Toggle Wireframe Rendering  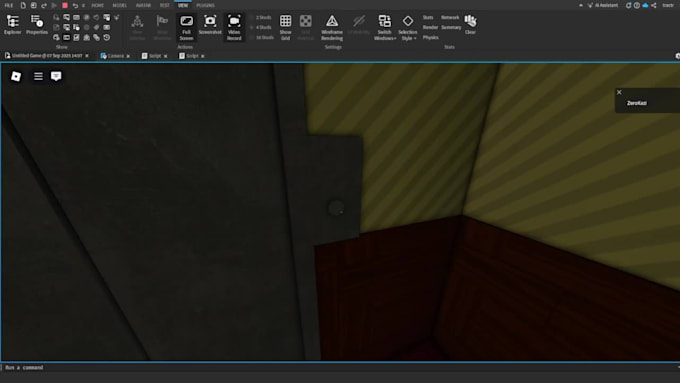332,27
